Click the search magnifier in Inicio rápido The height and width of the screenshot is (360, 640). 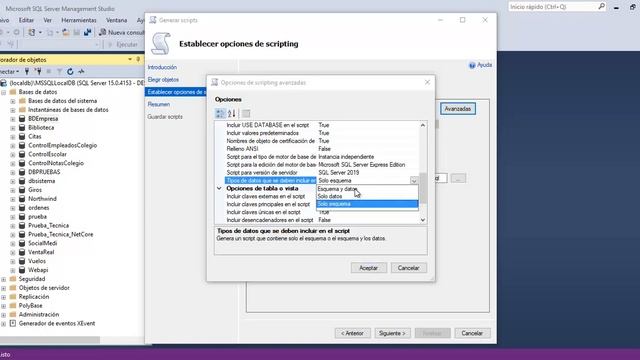601,7
